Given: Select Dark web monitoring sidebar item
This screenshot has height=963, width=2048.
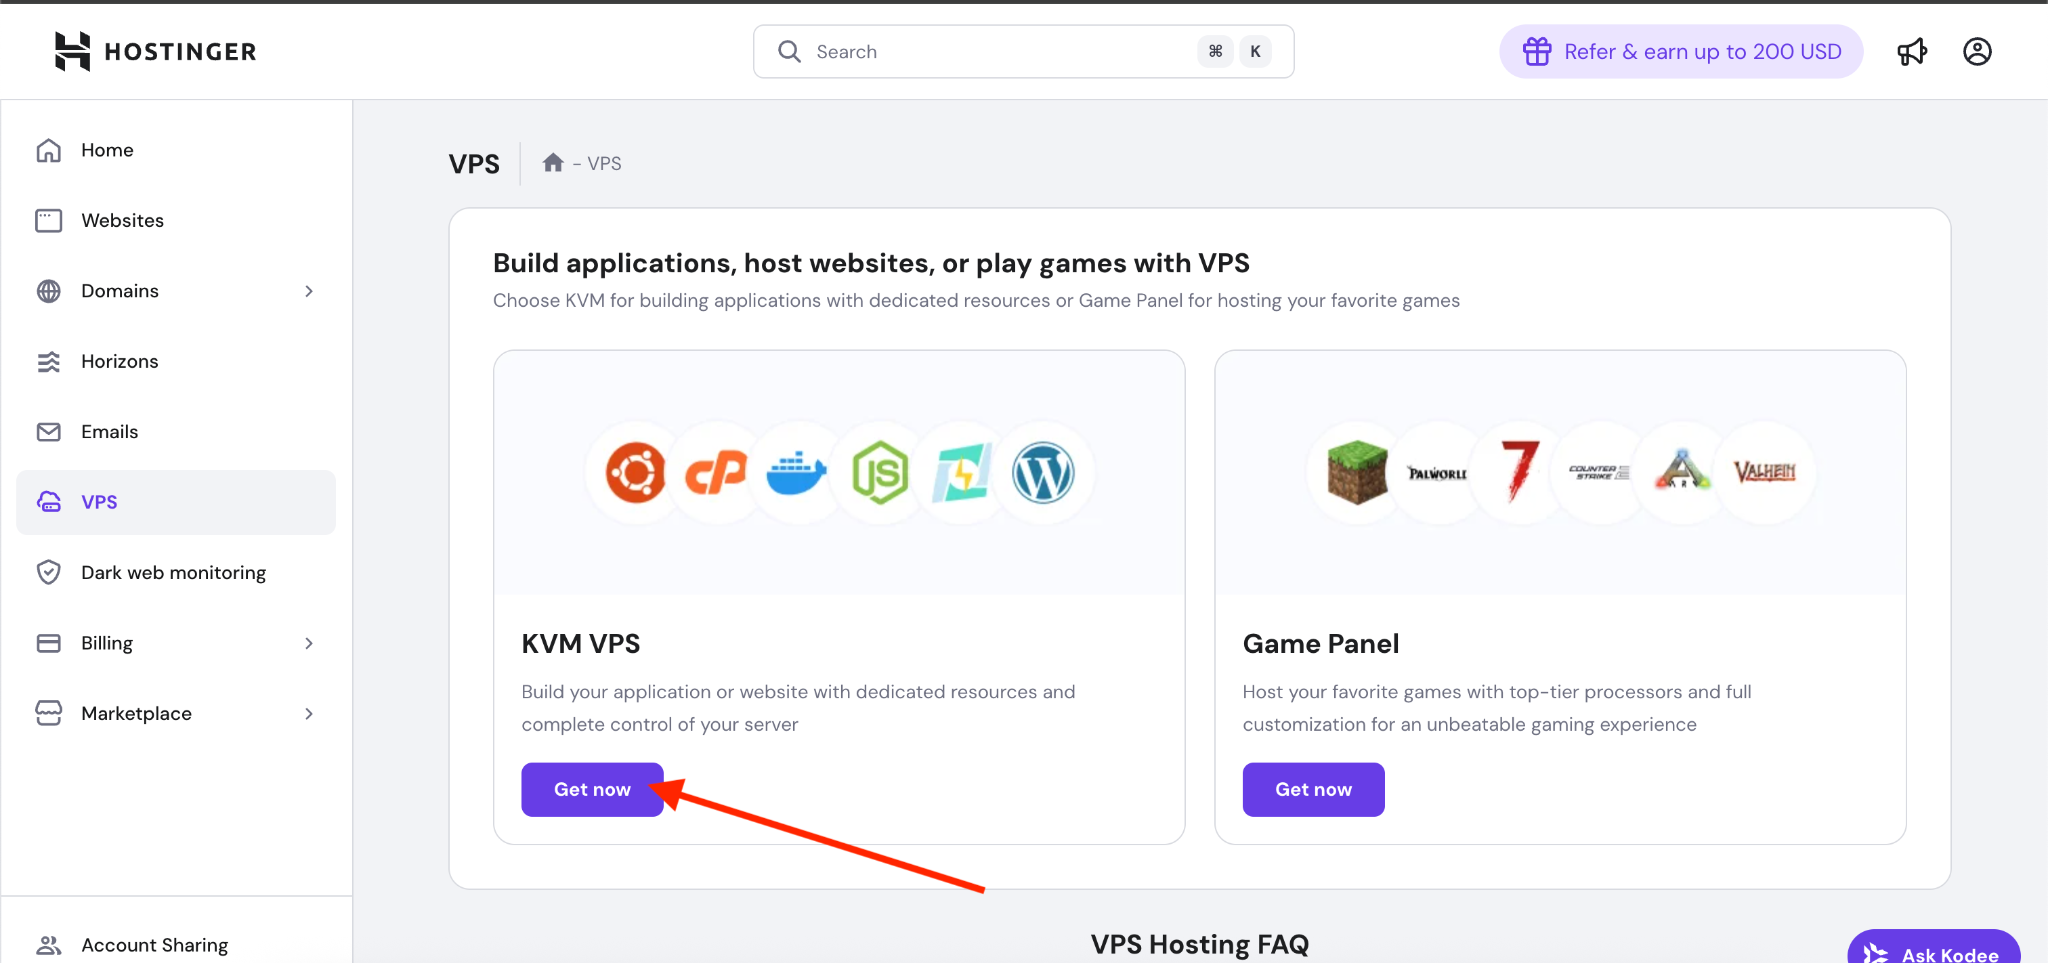Looking at the screenshot, I should click(173, 573).
